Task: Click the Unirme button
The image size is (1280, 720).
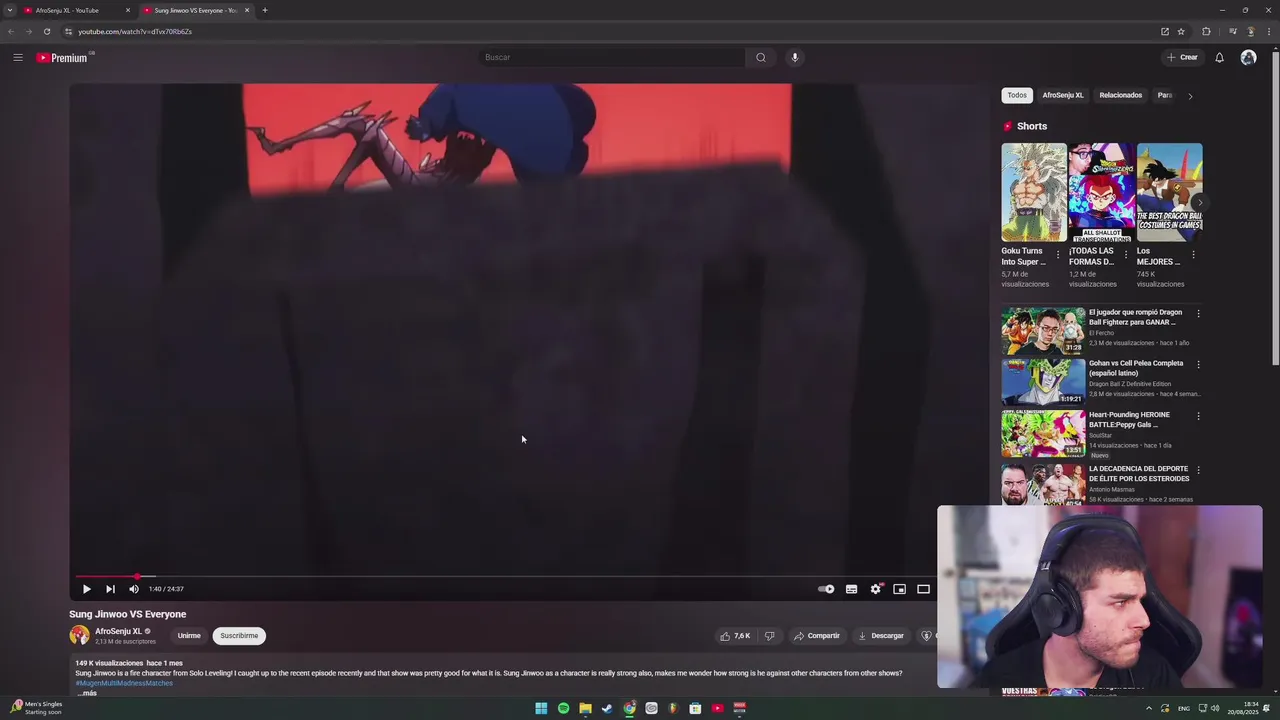Action: (x=189, y=635)
